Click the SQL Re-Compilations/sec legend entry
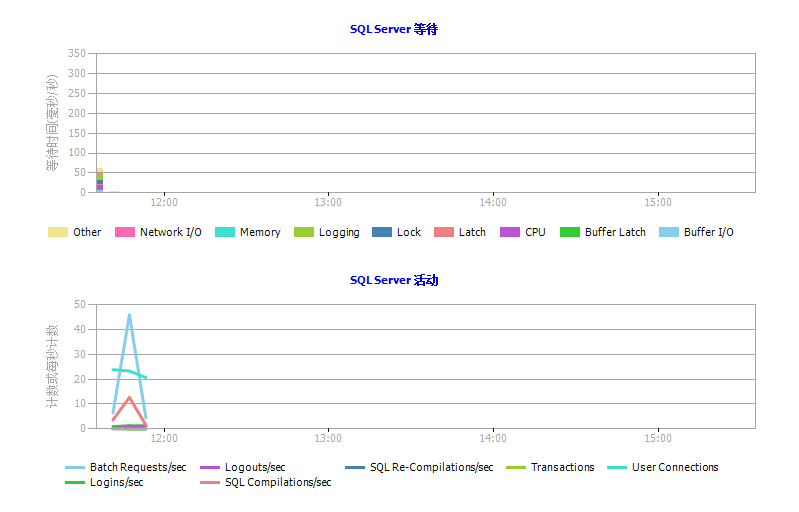The image size is (799, 512). tap(419, 467)
